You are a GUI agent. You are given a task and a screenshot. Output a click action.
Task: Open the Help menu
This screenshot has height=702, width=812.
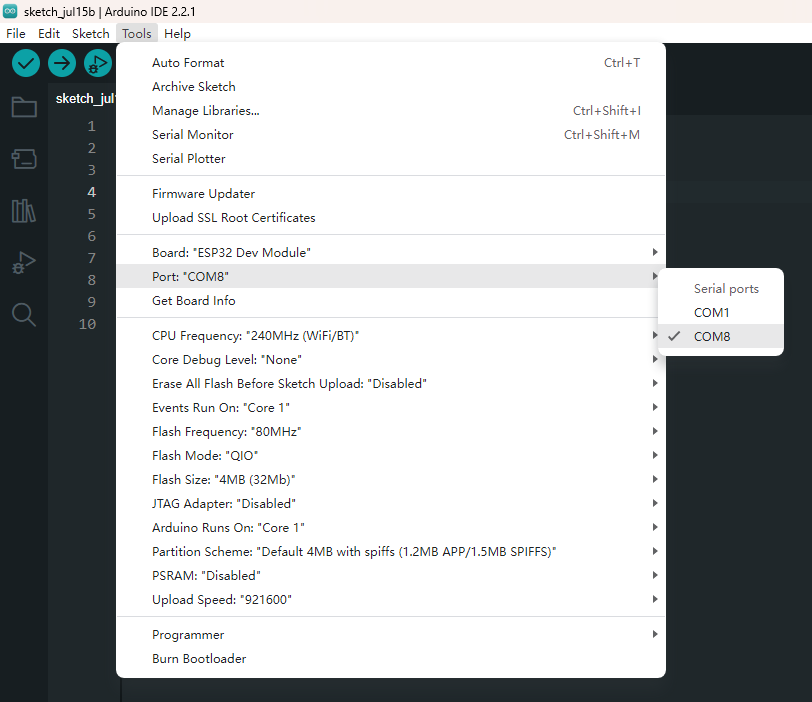click(x=177, y=34)
